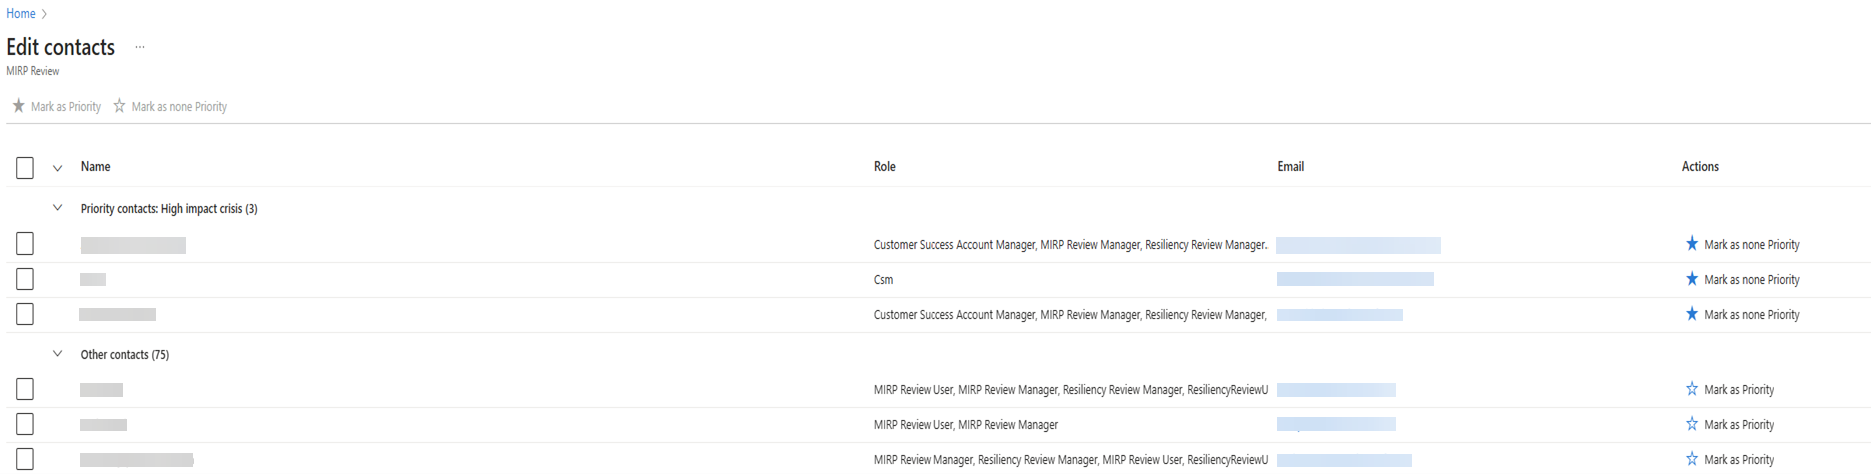Click outline star for first other contact
The height and width of the screenshot is (474, 1871).
(x=1692, y=389)
